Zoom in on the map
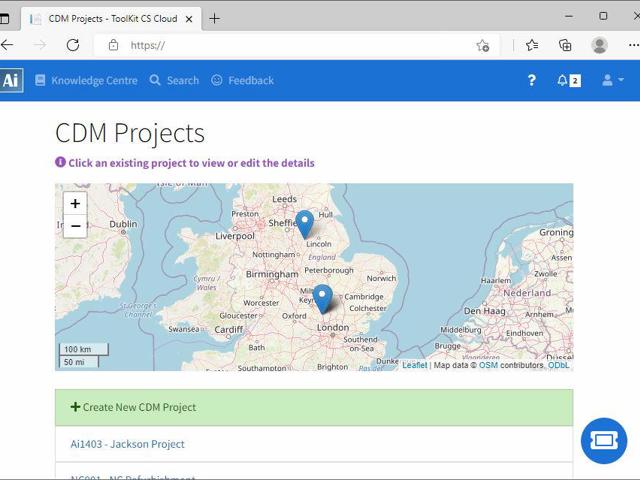This screenshot has width=640, height=480. click(x=75, y=203)
